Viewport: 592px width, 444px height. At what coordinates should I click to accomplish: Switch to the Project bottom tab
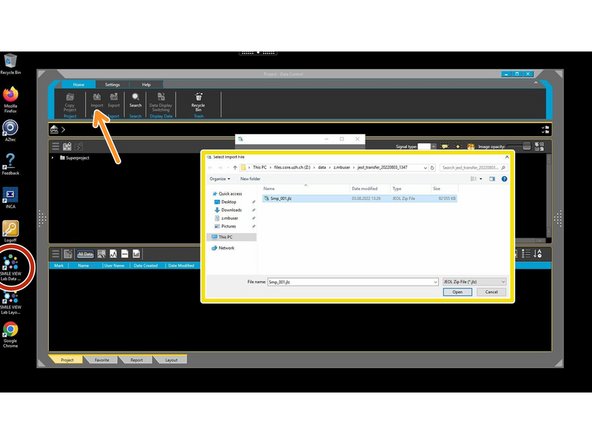67,360
